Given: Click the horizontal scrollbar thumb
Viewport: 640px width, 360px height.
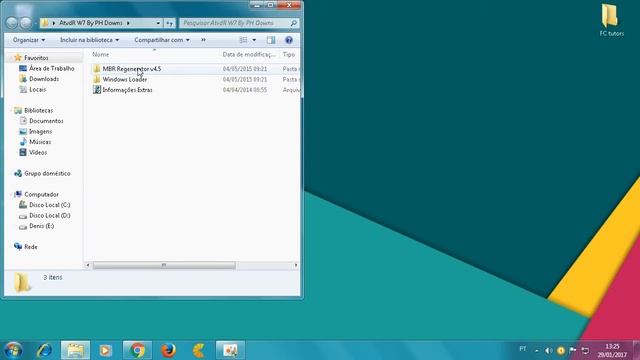Looking at the screenshot, I should click(164, 265).
